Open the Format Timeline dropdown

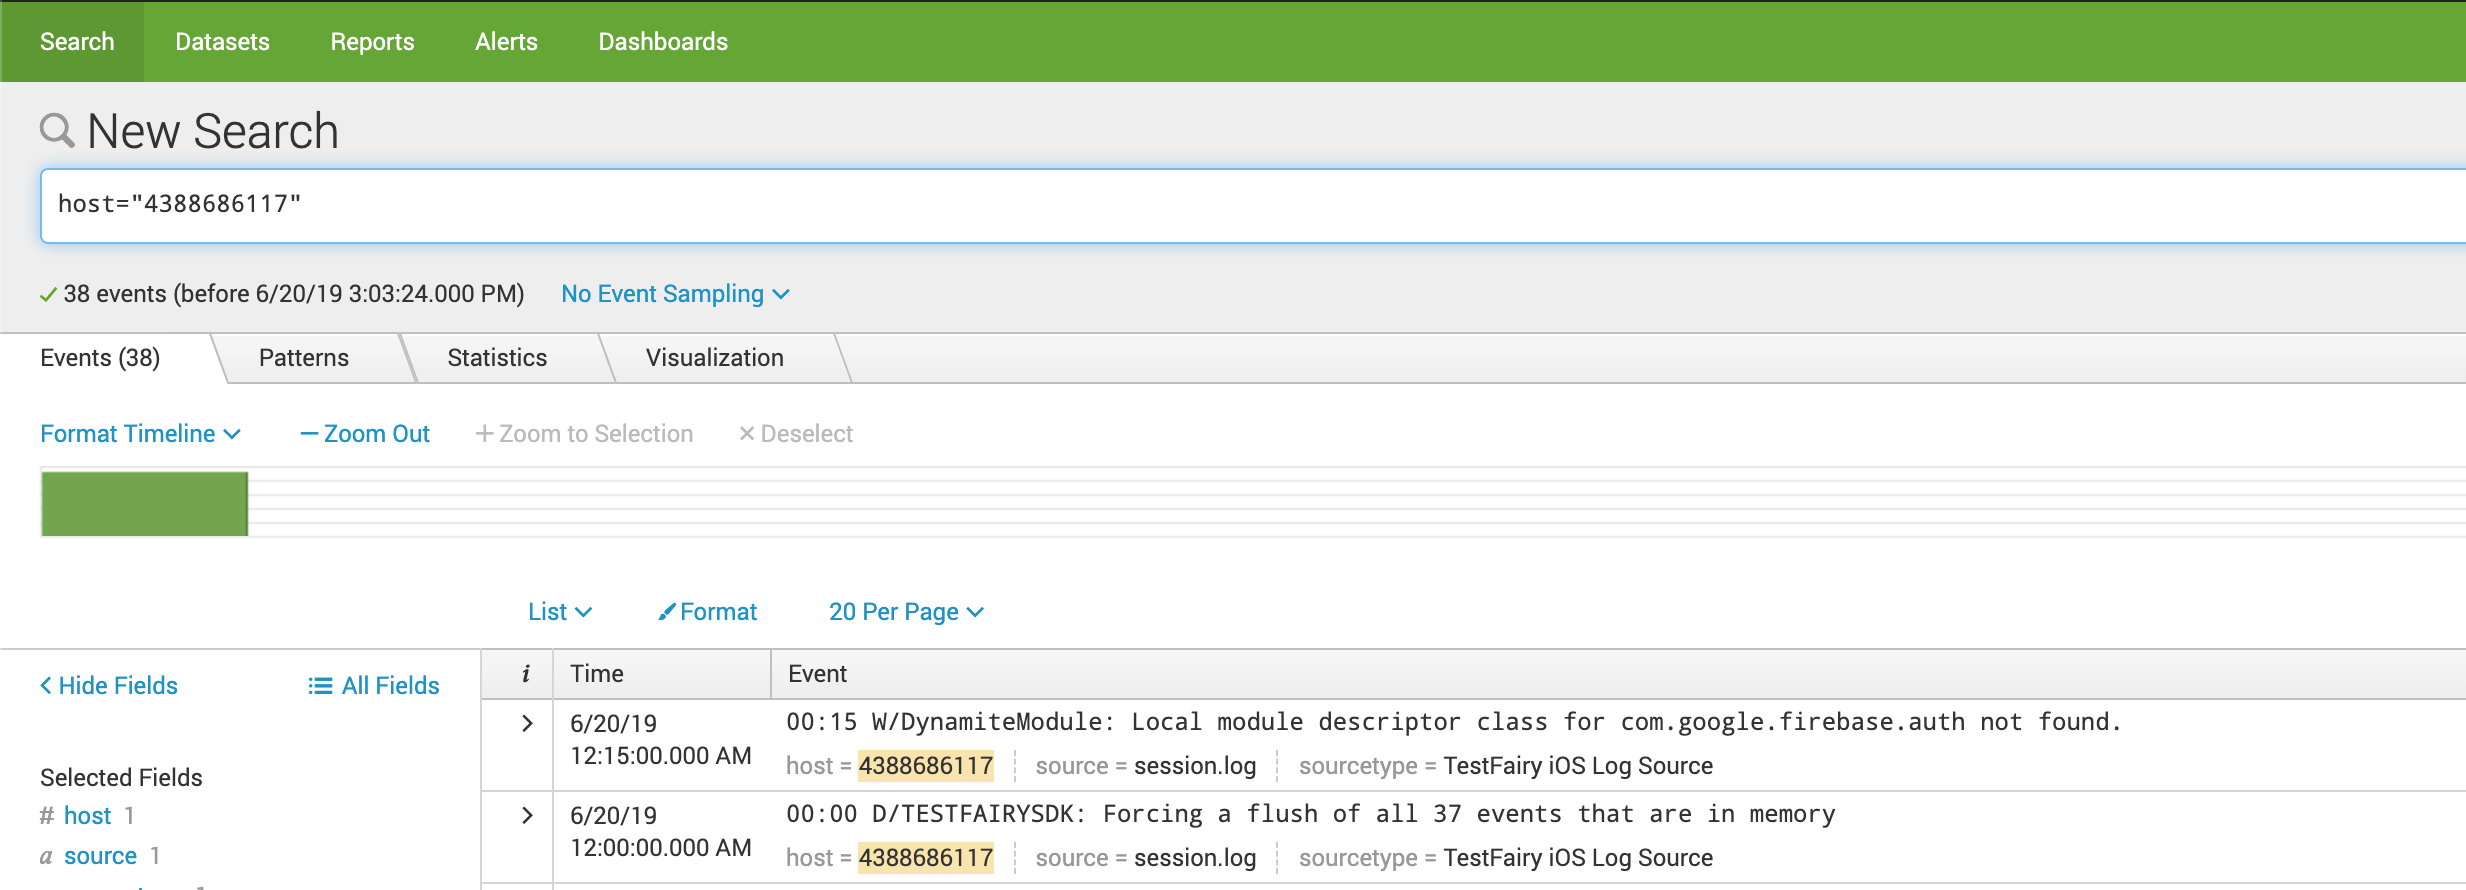140,434
